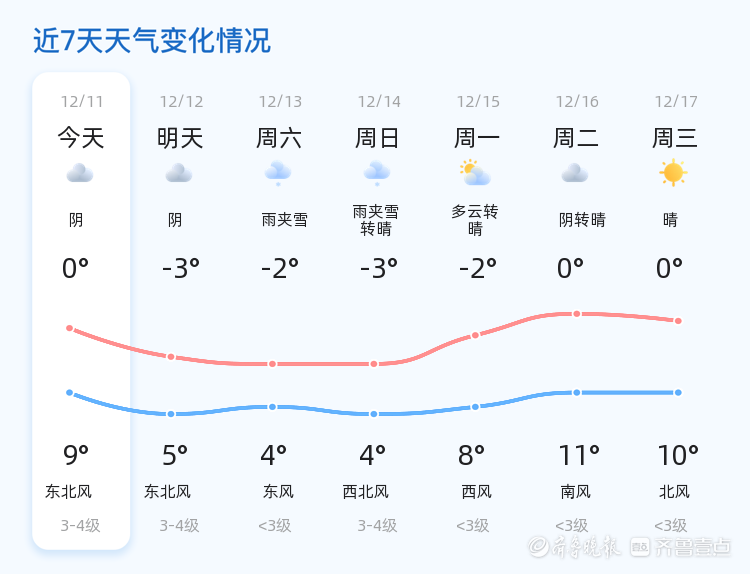This screenshot has width=750, height=574.
Task: Select the 明天 day heading
Action: [x=180, y=138]
